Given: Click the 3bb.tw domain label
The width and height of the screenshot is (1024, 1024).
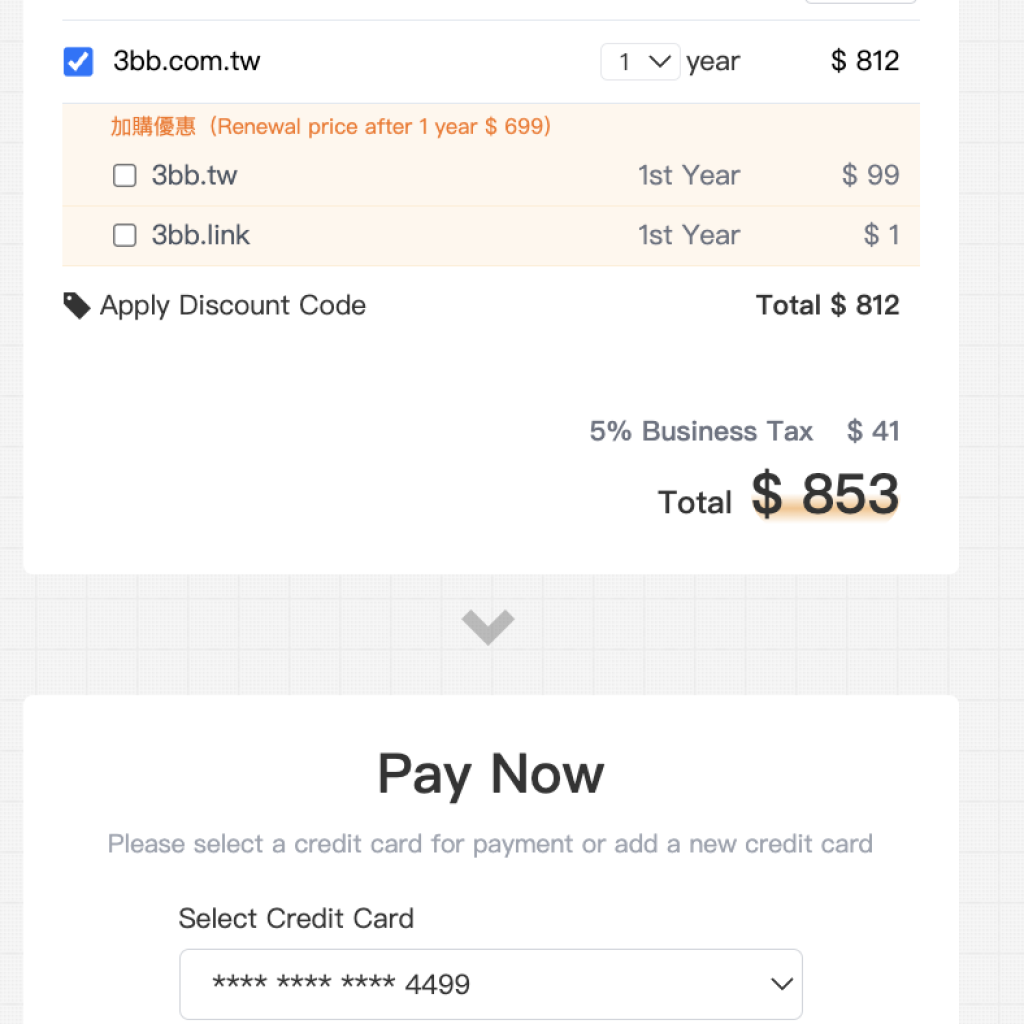Looking at the screenshot, I should pos(194,176).
